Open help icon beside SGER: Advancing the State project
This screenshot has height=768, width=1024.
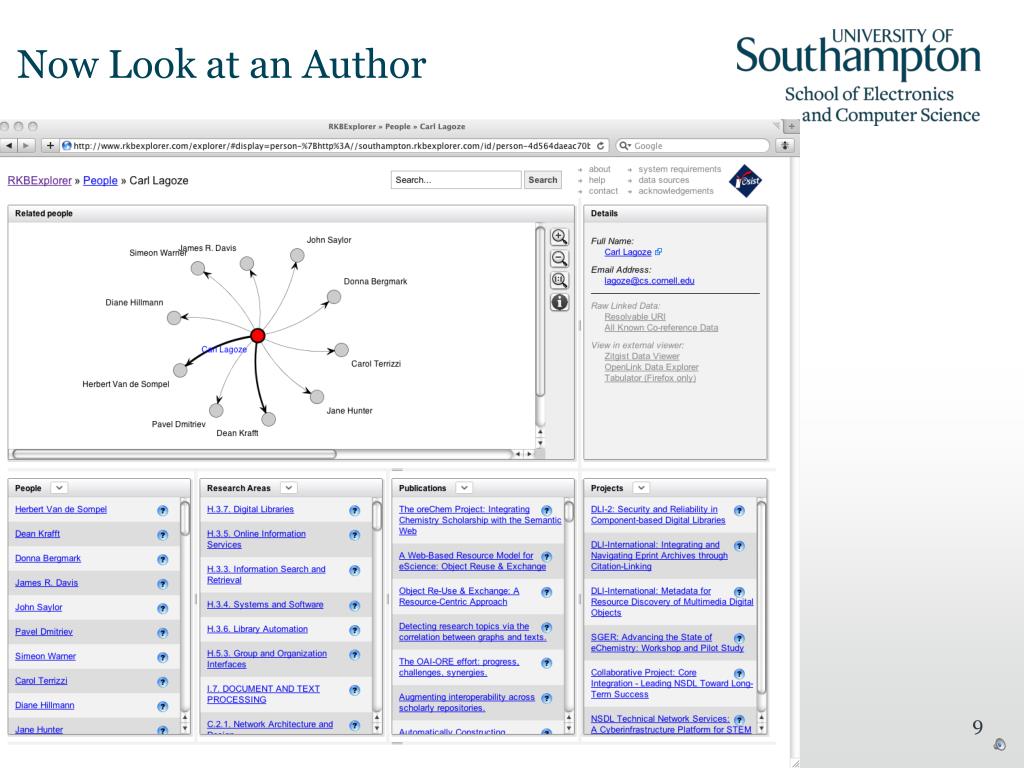pyautogui.click(x=739, y=639)
